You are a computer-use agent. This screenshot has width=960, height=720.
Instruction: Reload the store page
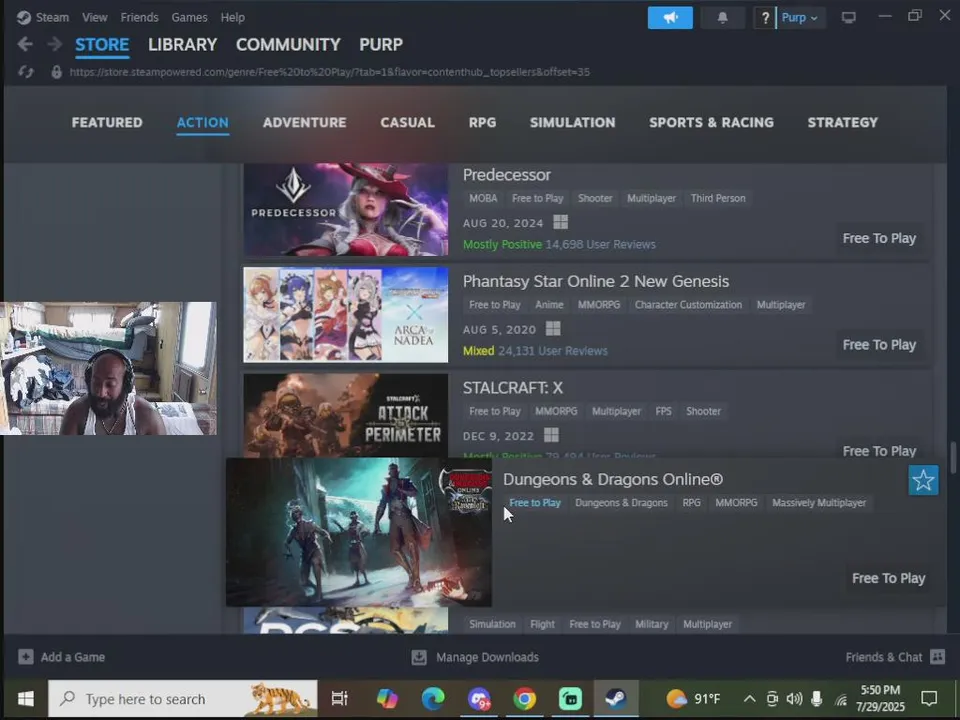tap(26, 72)
